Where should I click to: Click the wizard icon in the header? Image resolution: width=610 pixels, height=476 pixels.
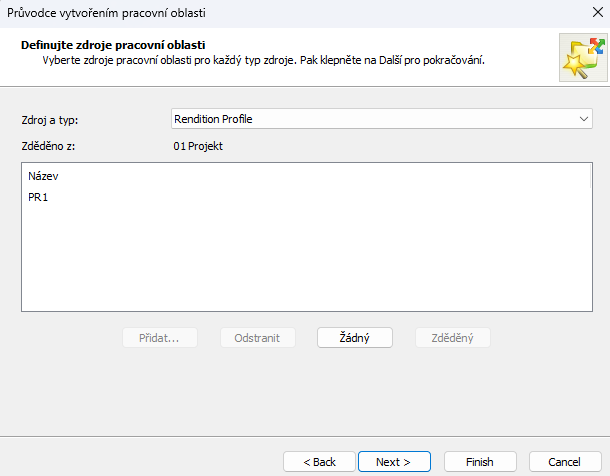(581, 56)
